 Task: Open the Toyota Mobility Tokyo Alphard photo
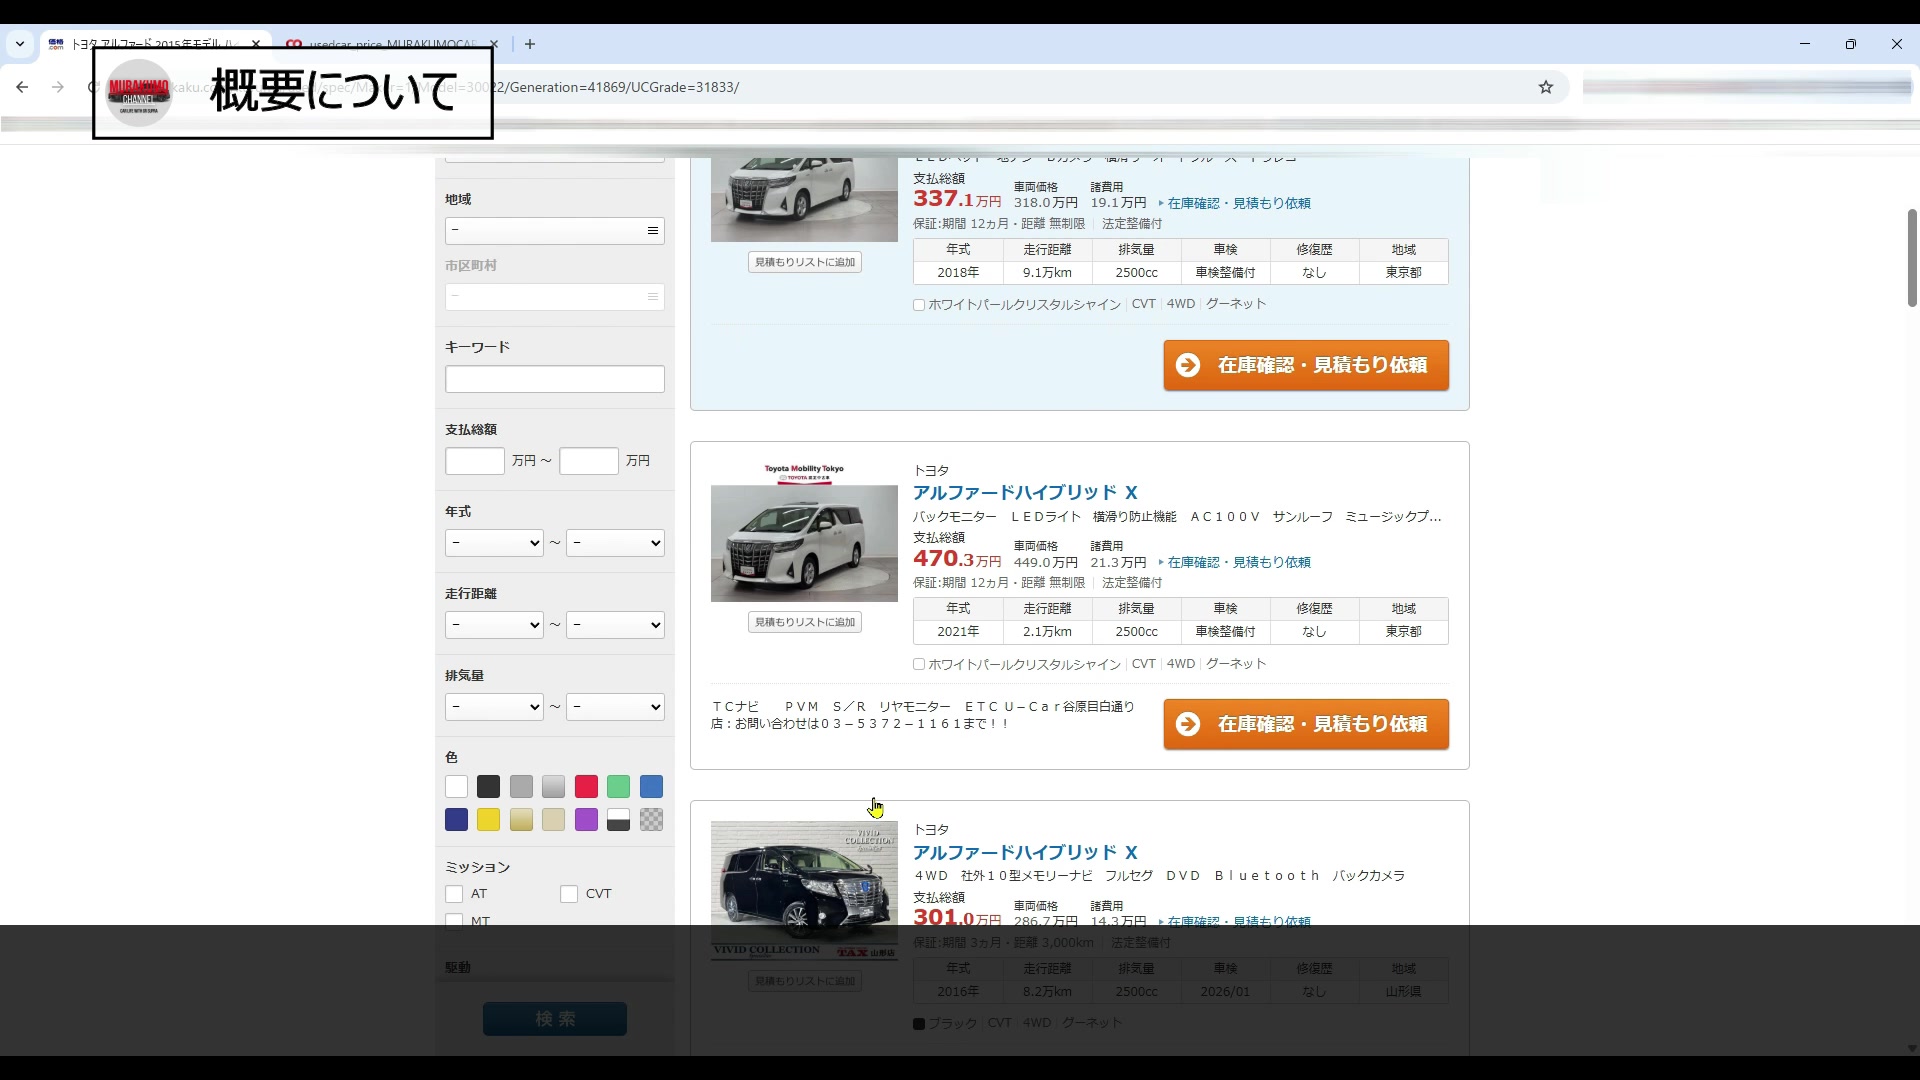804,532
